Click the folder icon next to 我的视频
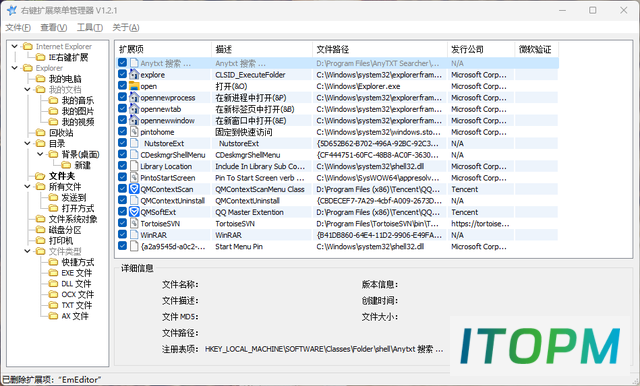The height and width of the screenshot is (386, 640). pyautogui.click(x=53, y=122)
